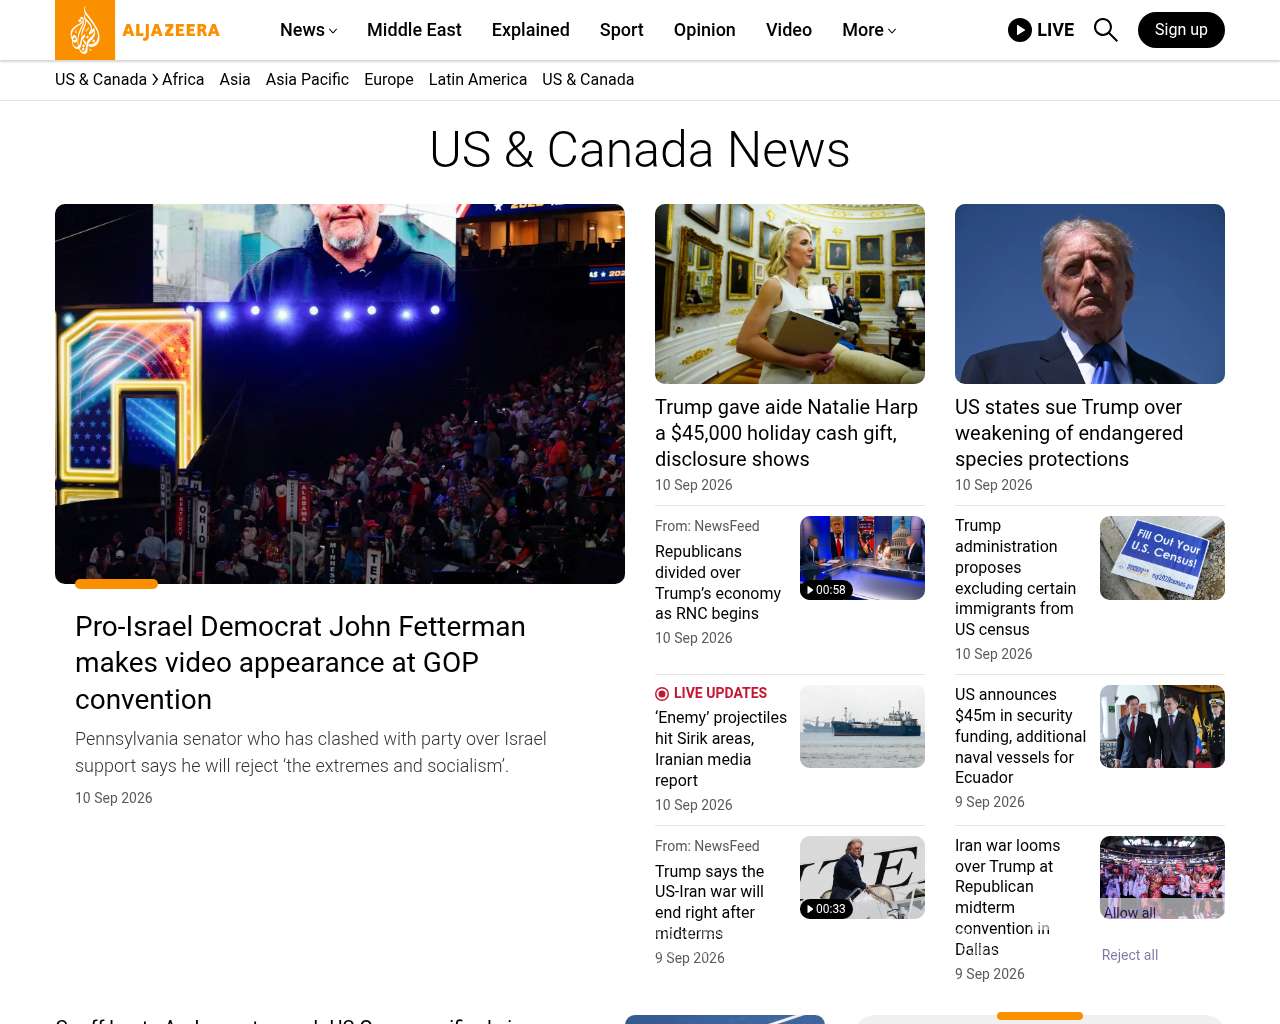Play the 00:58 Republicans divided video
Viewport: 1280px width, 1024px height.
862,558
